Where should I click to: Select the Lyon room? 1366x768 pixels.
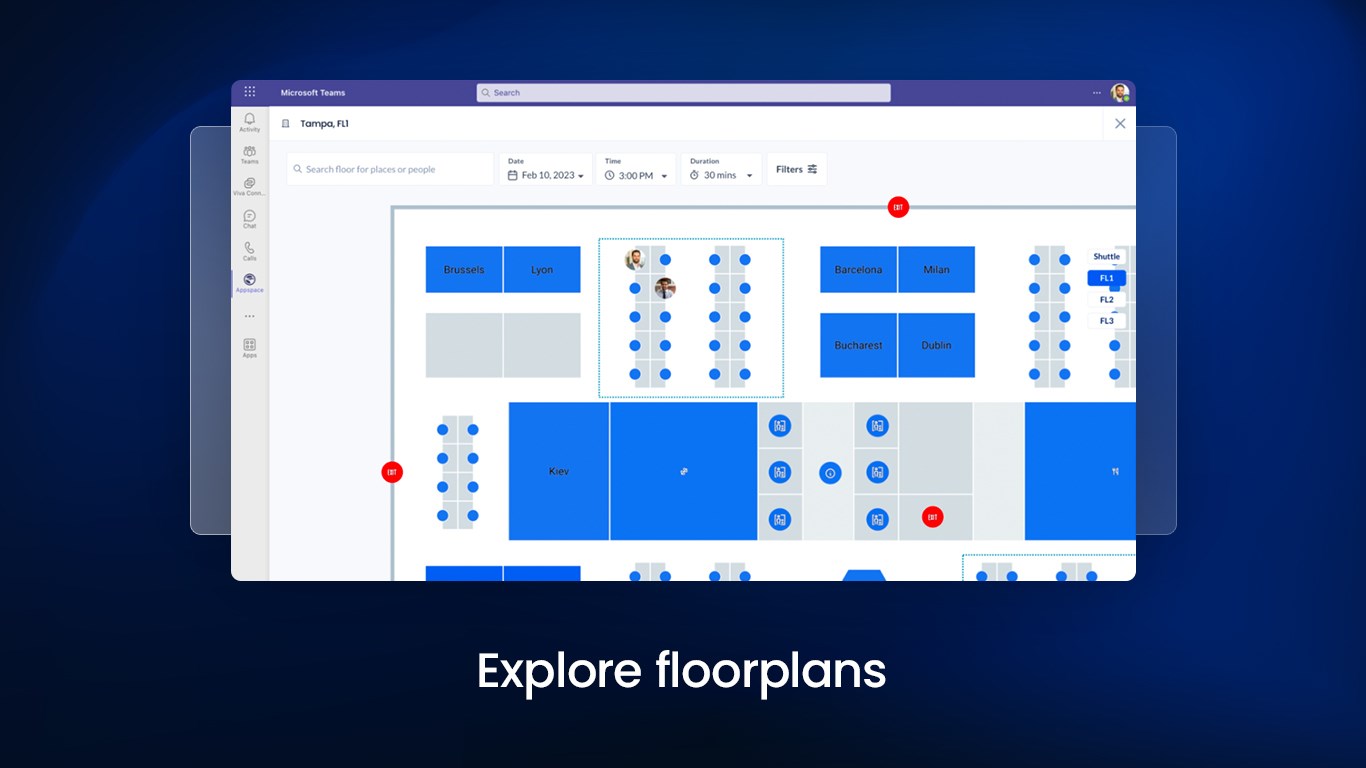pyautogui.click(x=542, y=270)
